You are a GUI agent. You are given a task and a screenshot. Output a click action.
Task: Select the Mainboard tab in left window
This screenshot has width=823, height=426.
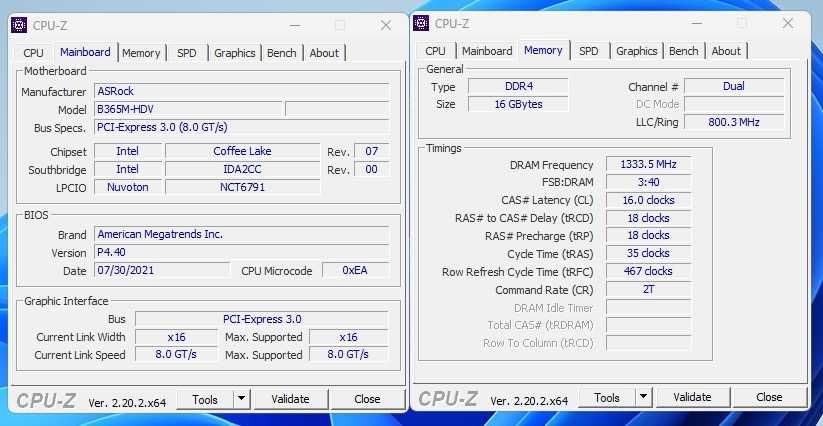85,52
